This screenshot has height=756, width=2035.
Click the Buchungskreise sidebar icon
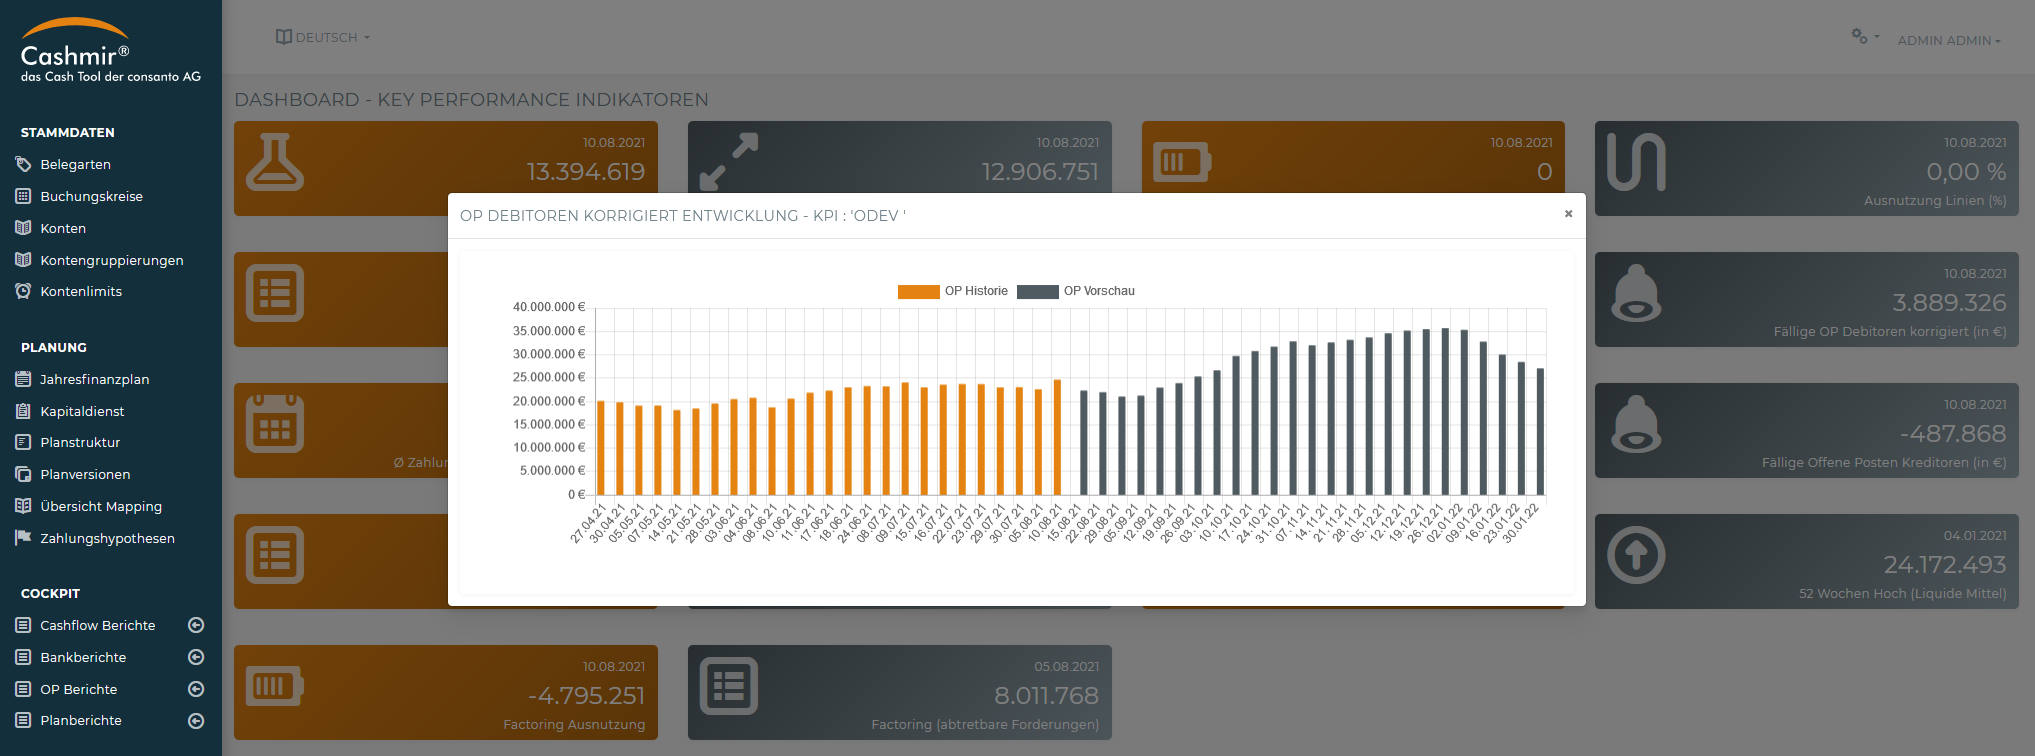(x=23, y=196)
